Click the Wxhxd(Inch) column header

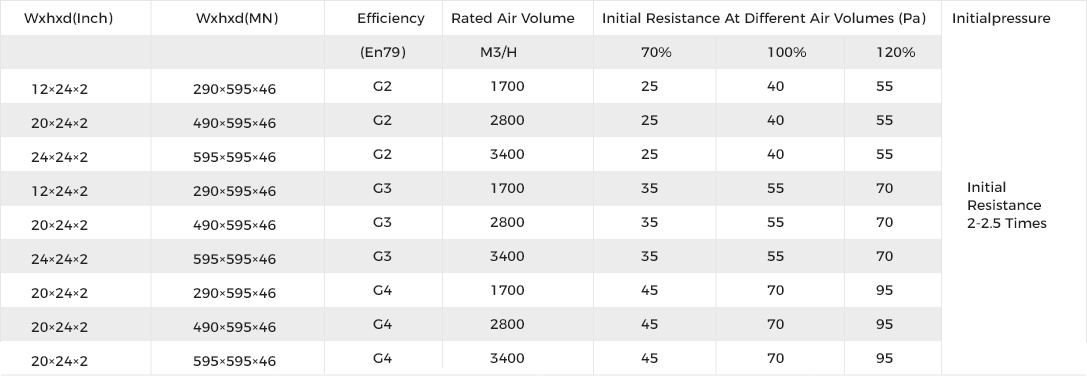coord(68,19)
